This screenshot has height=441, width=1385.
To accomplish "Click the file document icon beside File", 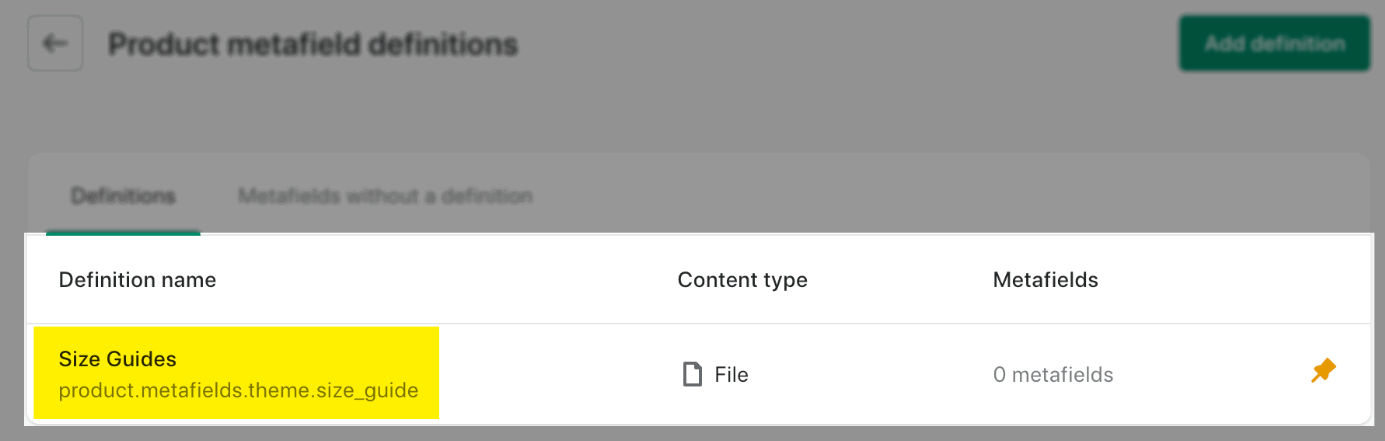I will (691, 375).
